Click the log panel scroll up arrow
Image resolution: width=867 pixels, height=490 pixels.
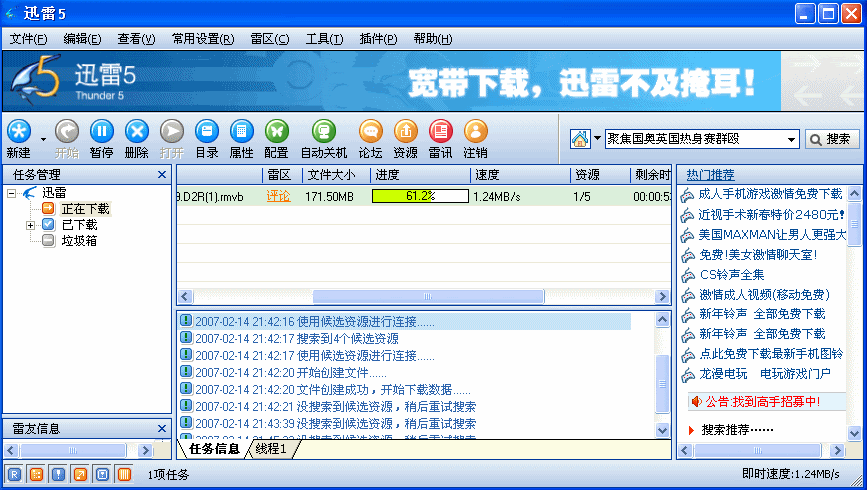pyautogui.click(x=662, y=319)
